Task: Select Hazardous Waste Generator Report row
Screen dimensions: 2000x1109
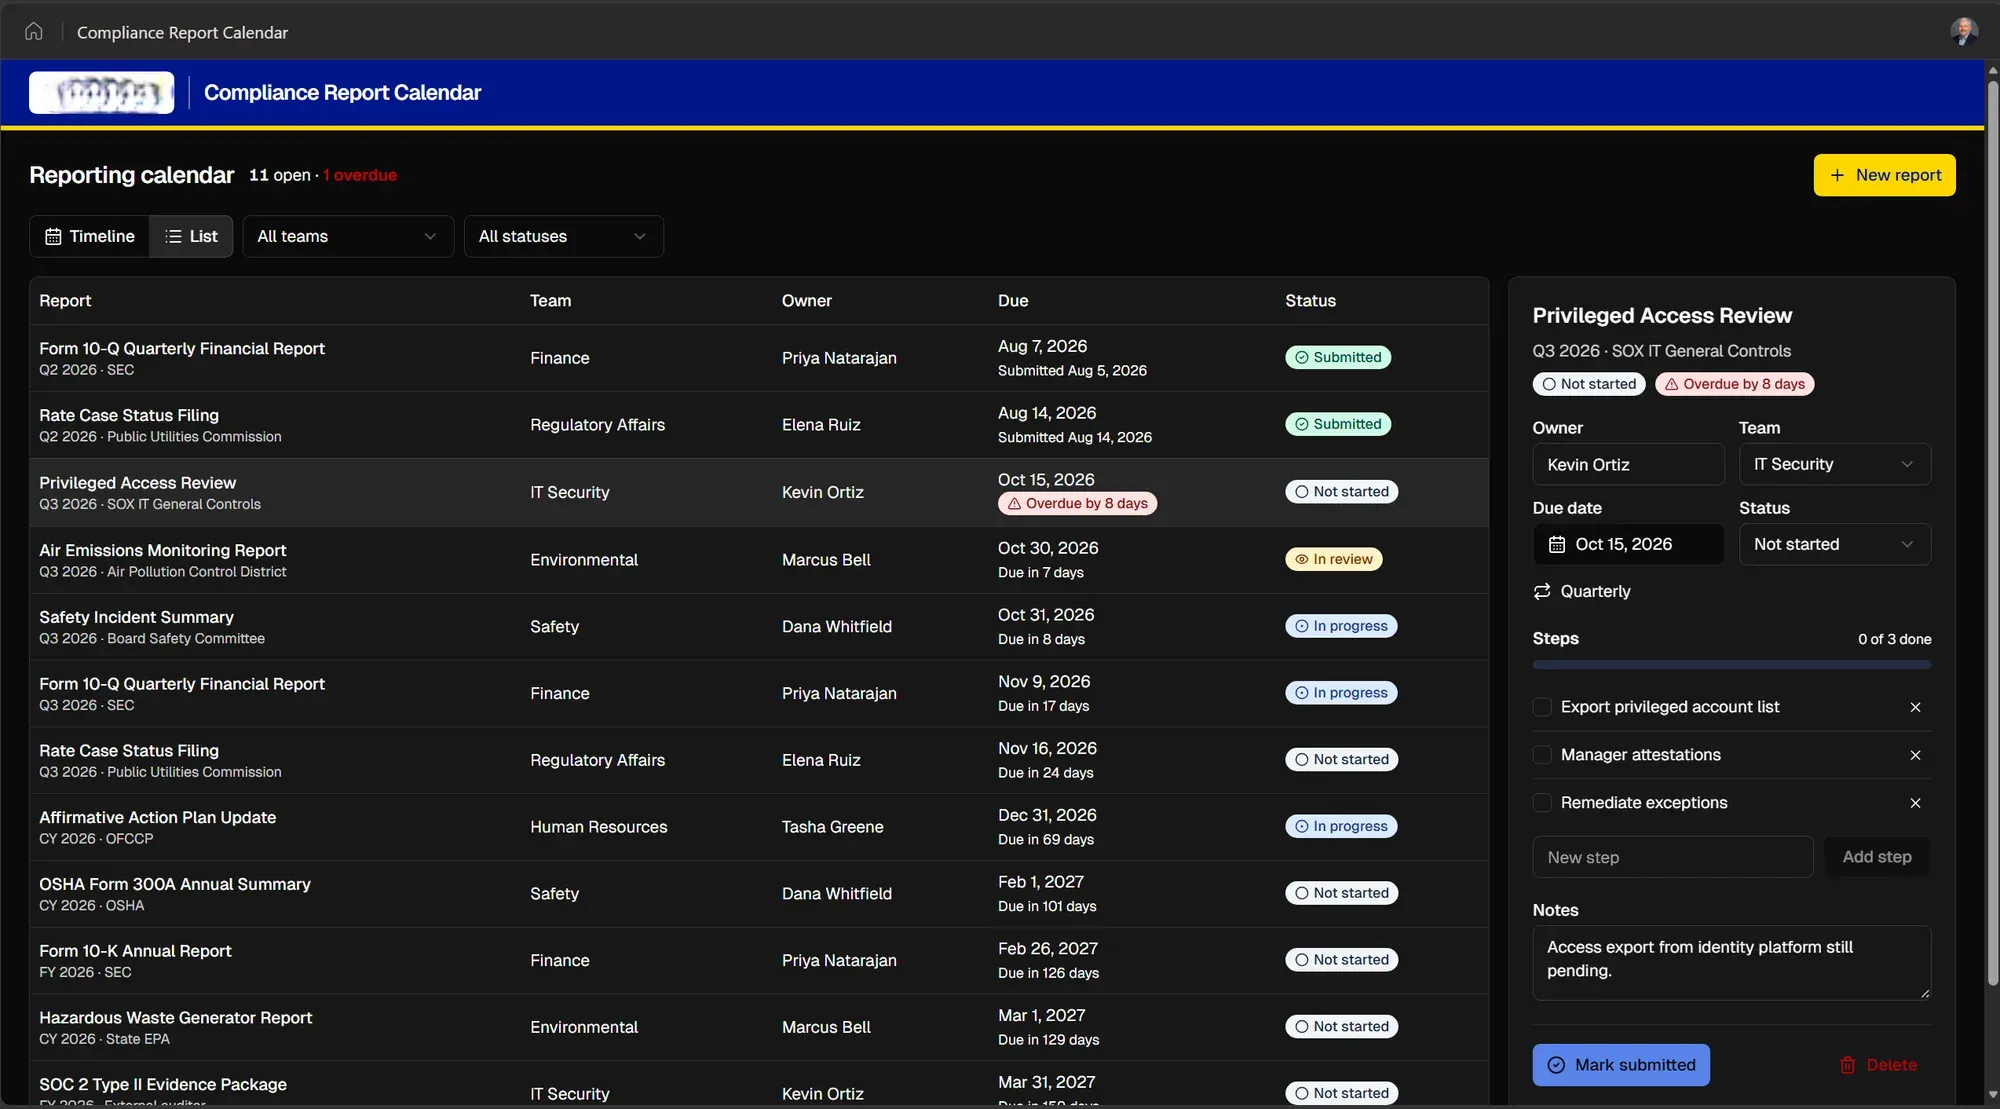Action: pos(758,1028)
